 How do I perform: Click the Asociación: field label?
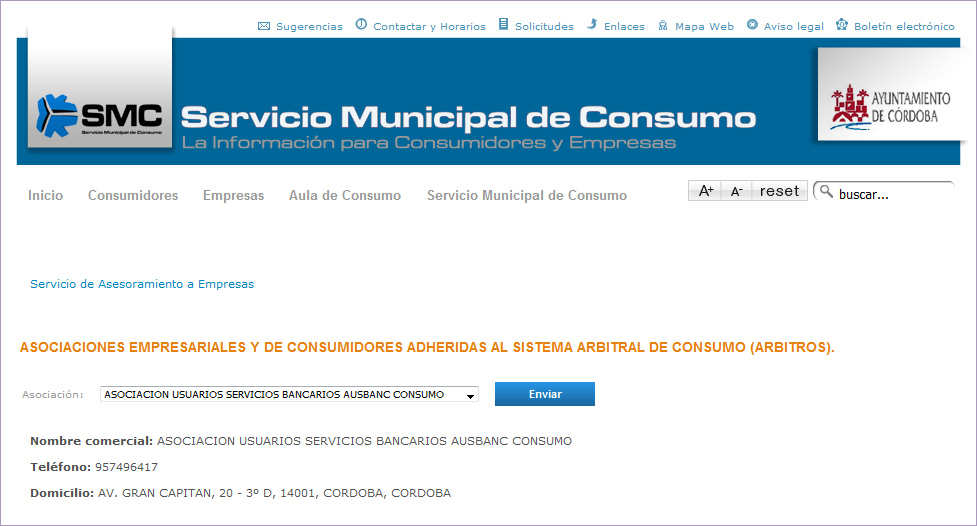tap(52, 394)
